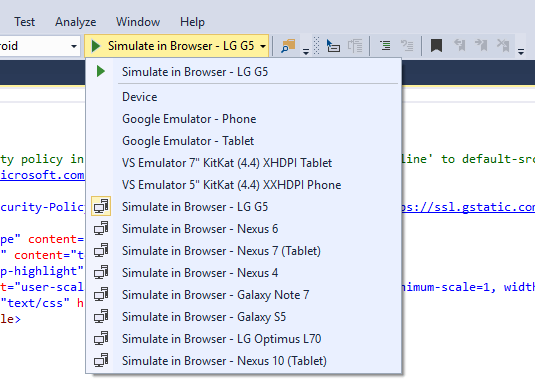
Task: Click the disabled document outline icon
Action: 355,46
